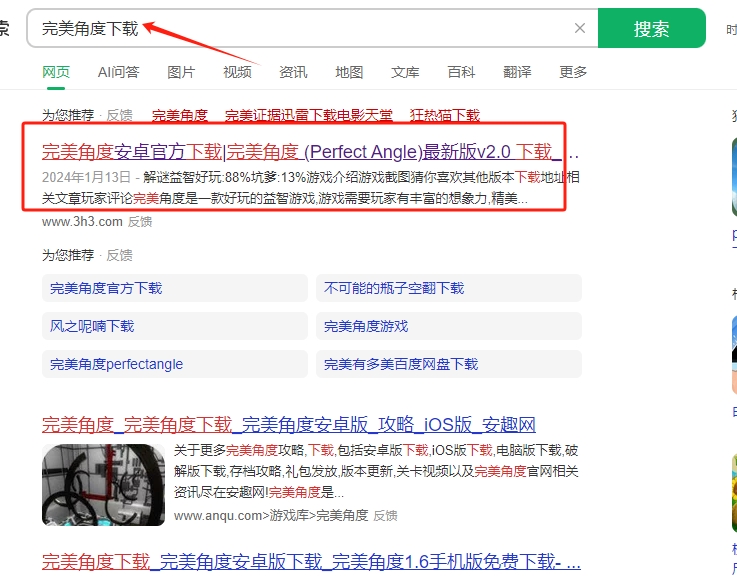Screen dimensions: 737x578
Task: Expand the 更多 tab menu
Action: [x=573, y=72]
